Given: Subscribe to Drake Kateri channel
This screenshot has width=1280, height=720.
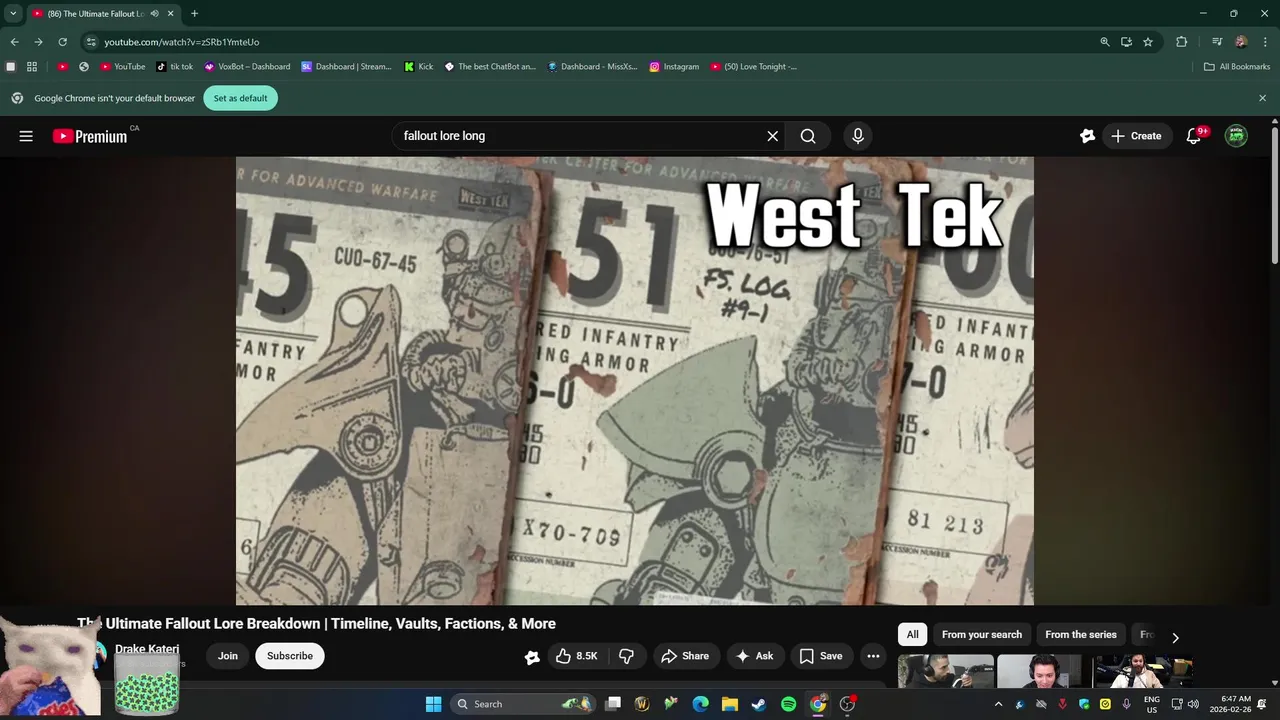Looking at the screenshot, I should tap(290, 656).
